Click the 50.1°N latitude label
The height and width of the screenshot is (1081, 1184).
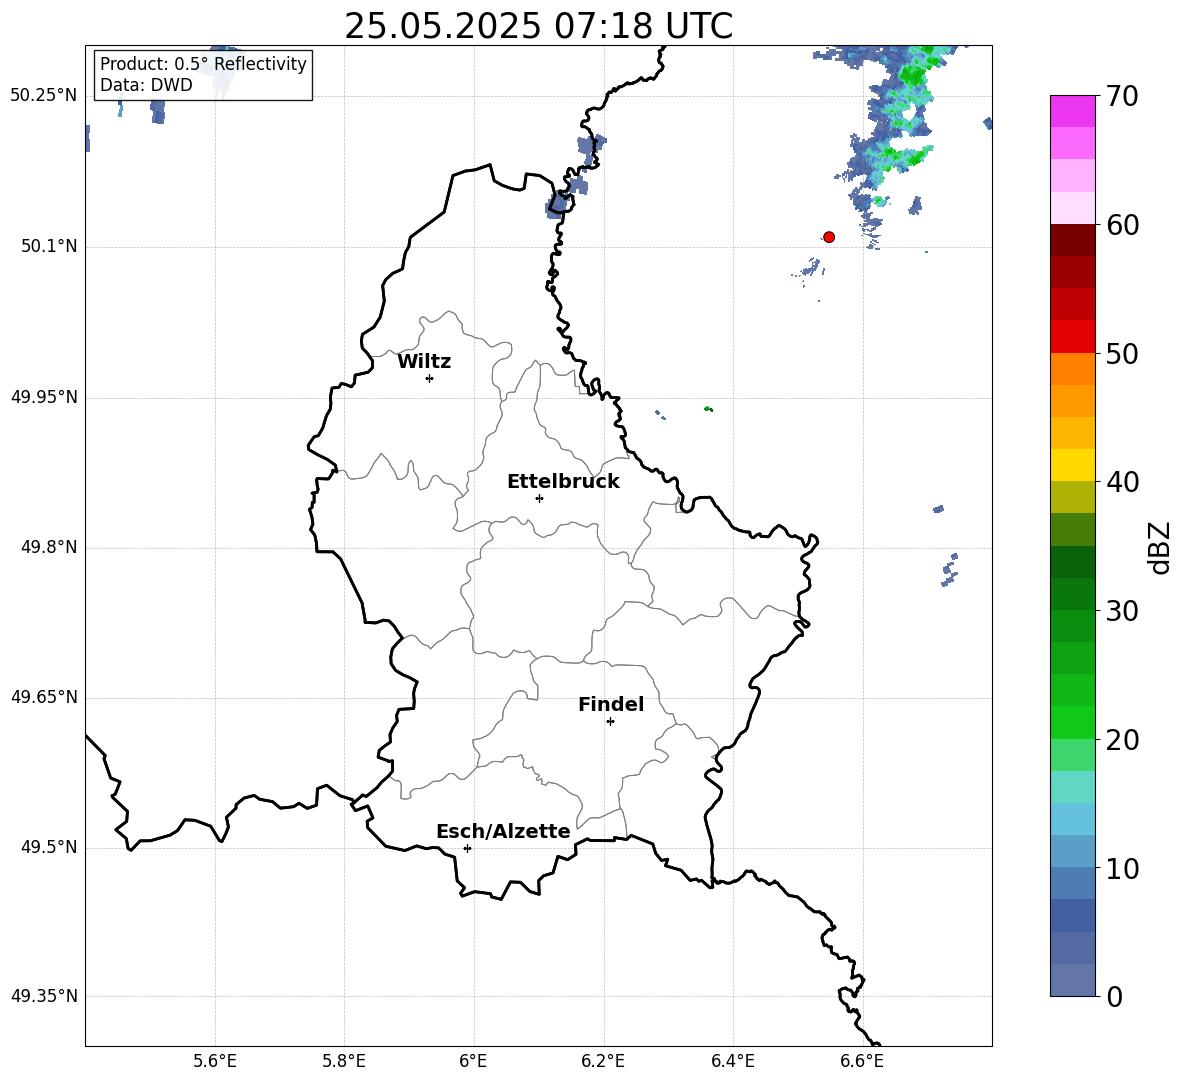[x=49, y=247]
